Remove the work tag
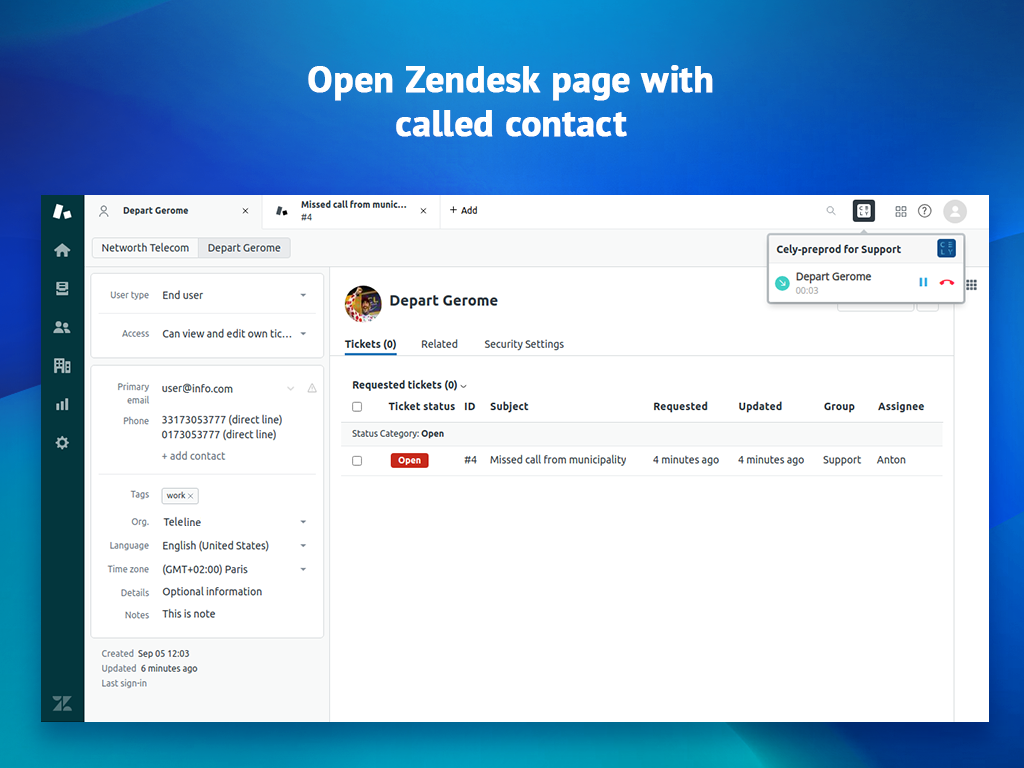Image resolution: width=1024 pixels, height=768 pixels. [x=191, y=496]
